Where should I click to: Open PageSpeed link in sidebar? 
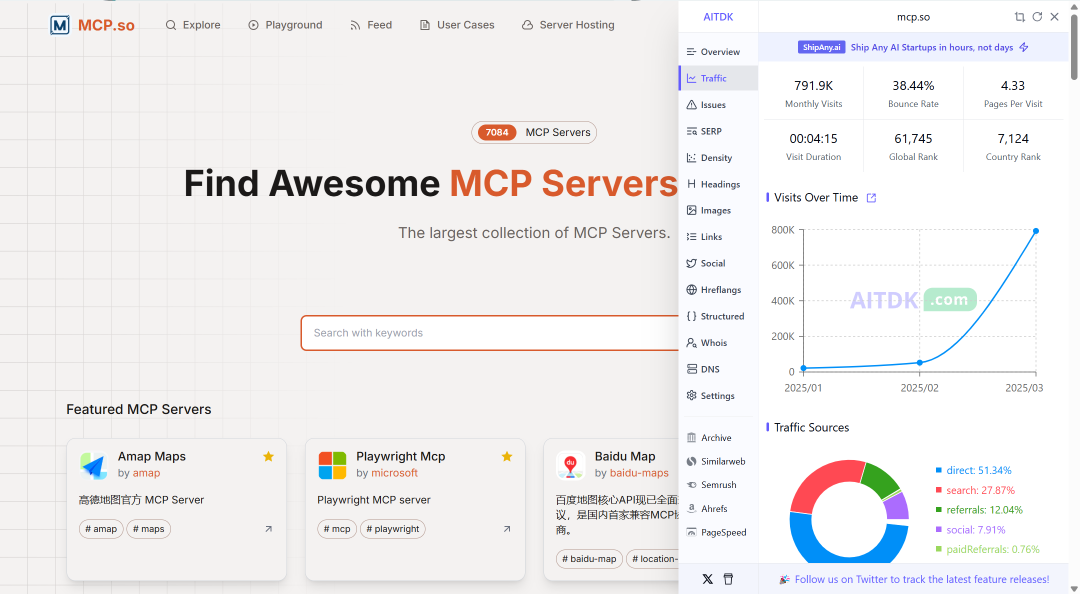click(718, 532)
